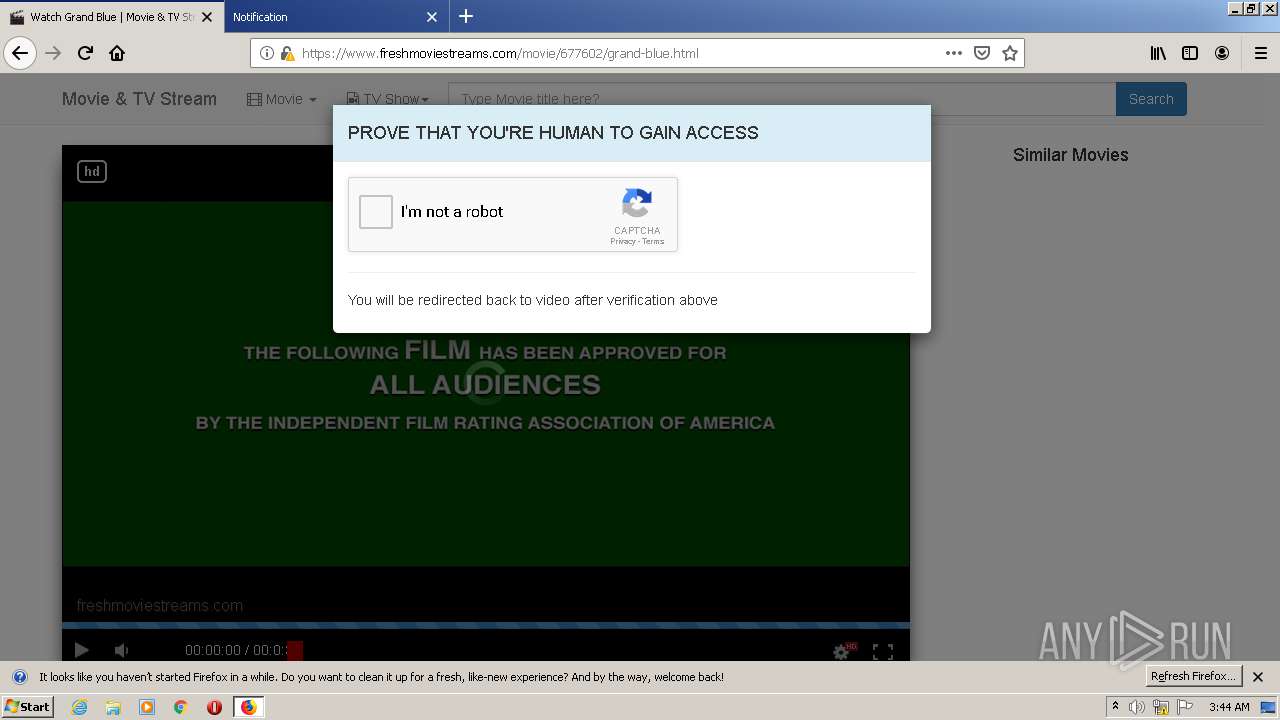Click the Refresh Firefox button
Image resolution: width=1280 pixels, height=720 pixels.
click(1194, 676)
